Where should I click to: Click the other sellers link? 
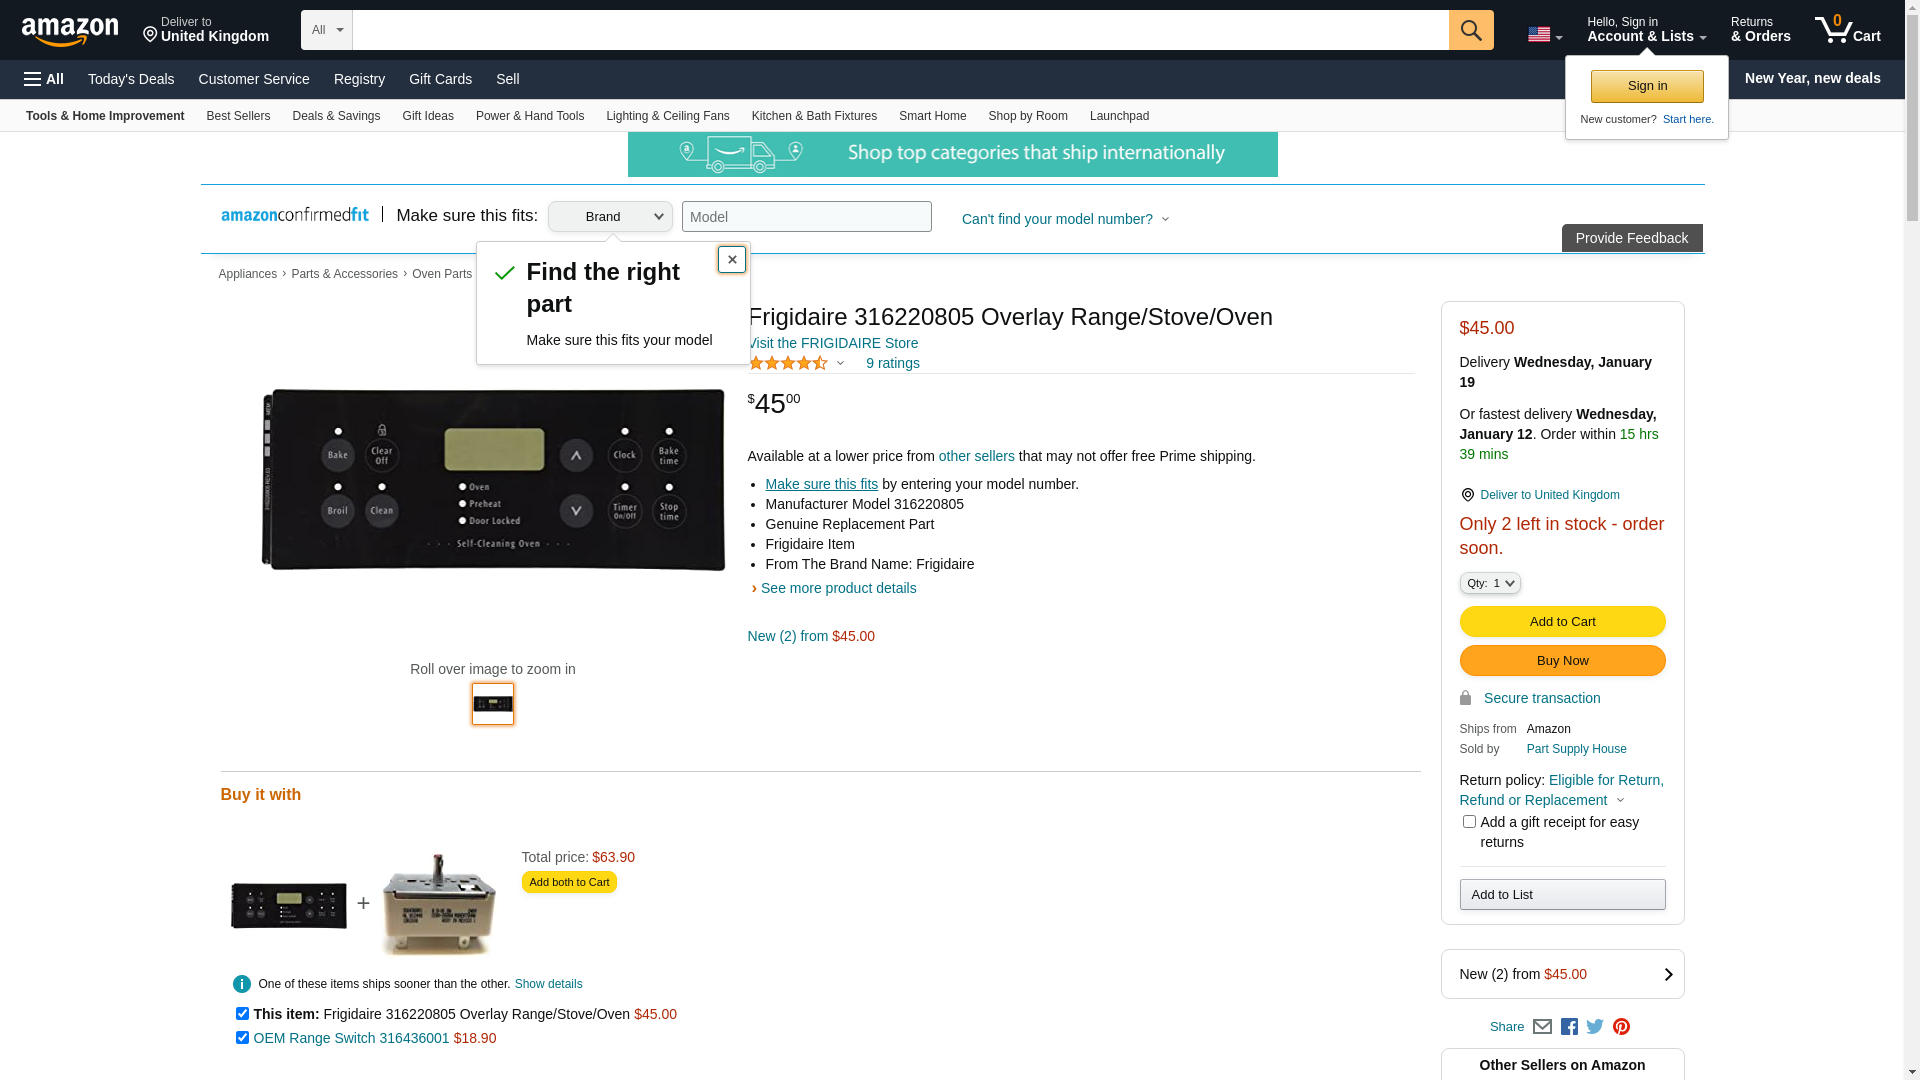[x=976, y=456]
